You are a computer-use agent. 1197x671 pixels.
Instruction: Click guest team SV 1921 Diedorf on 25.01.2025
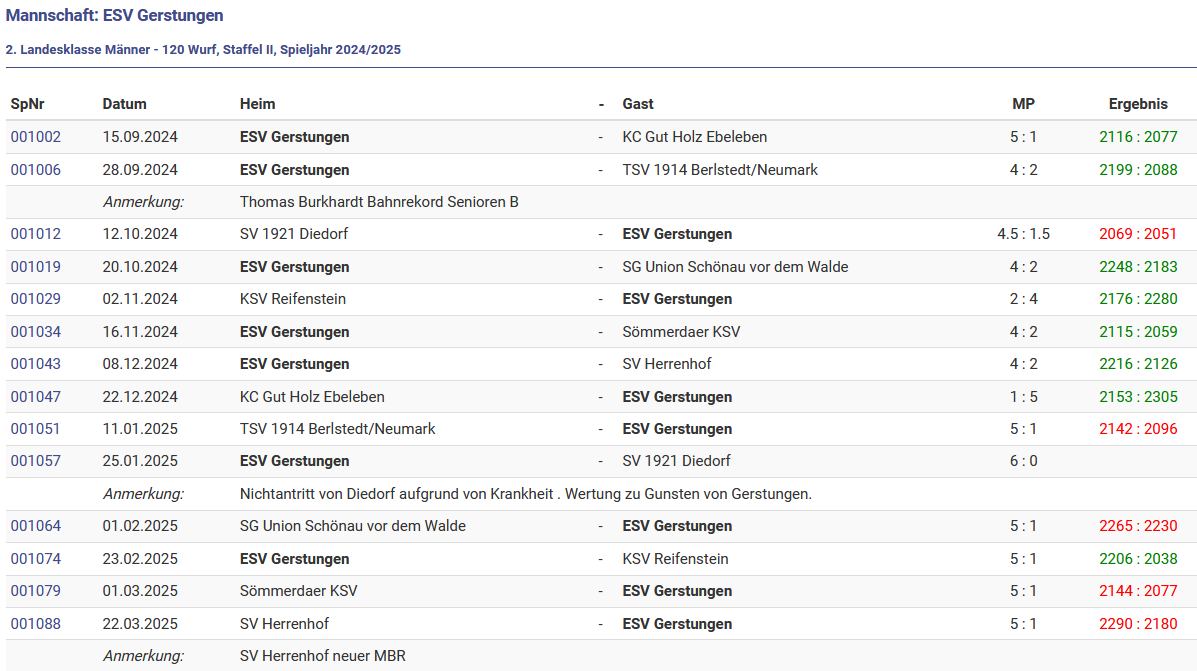pyautogui.click(x=676, y=461)
